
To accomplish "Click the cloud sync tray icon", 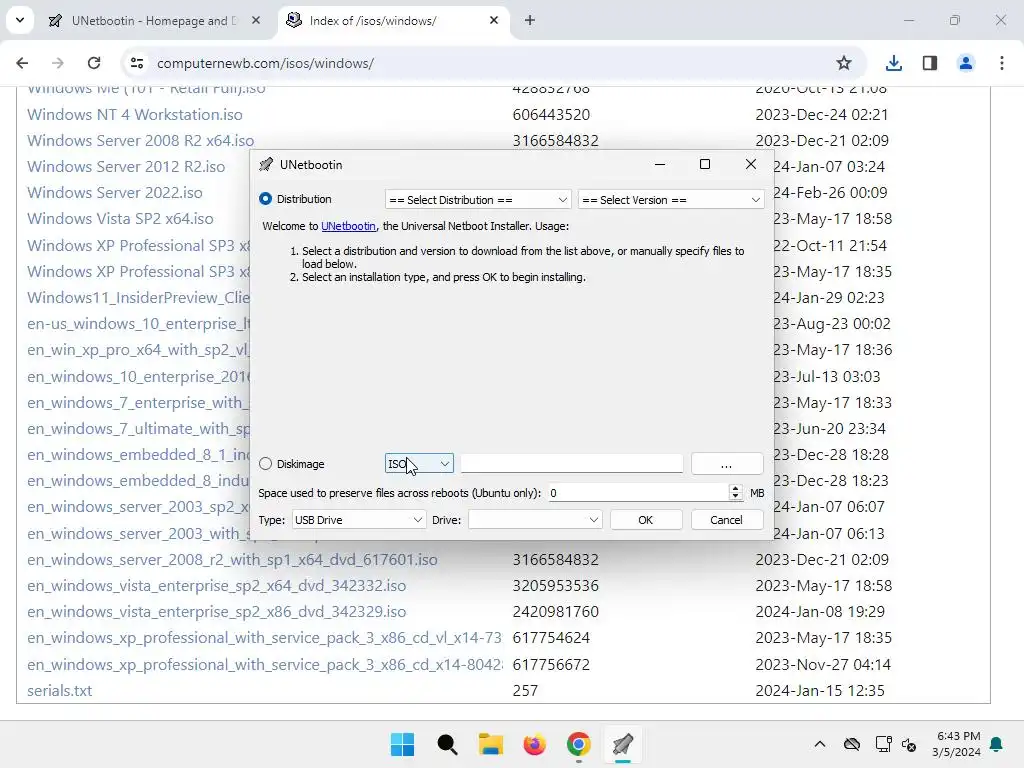I will click(x=852, y=744).
